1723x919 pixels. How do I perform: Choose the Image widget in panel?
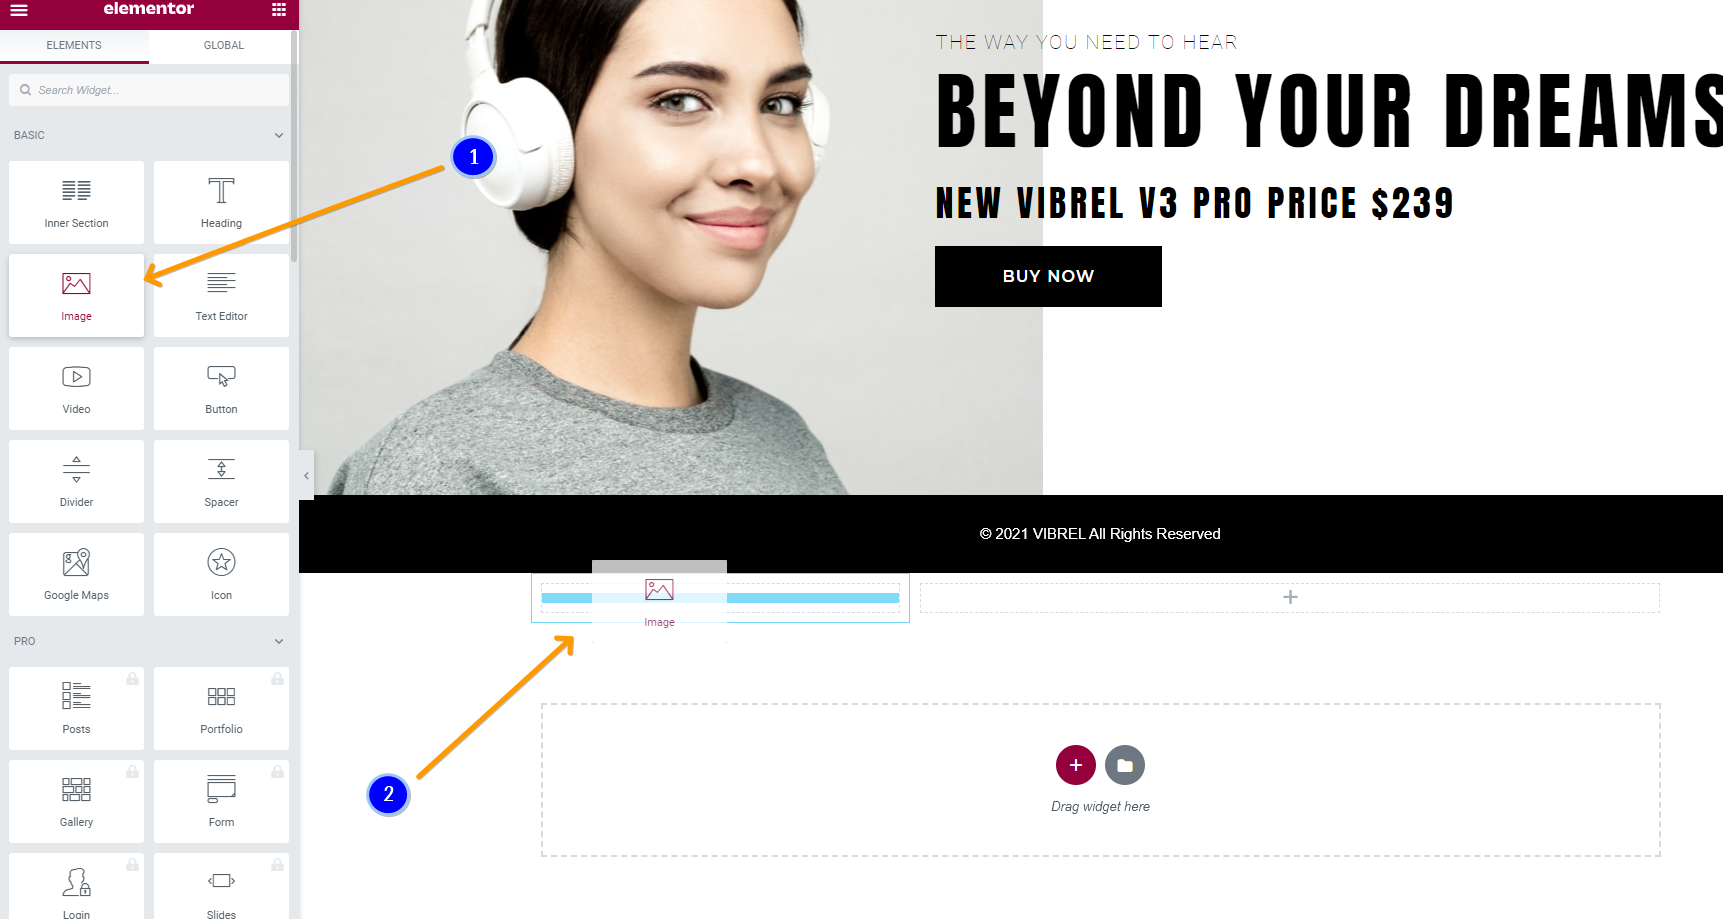click(x=76, y=295)
